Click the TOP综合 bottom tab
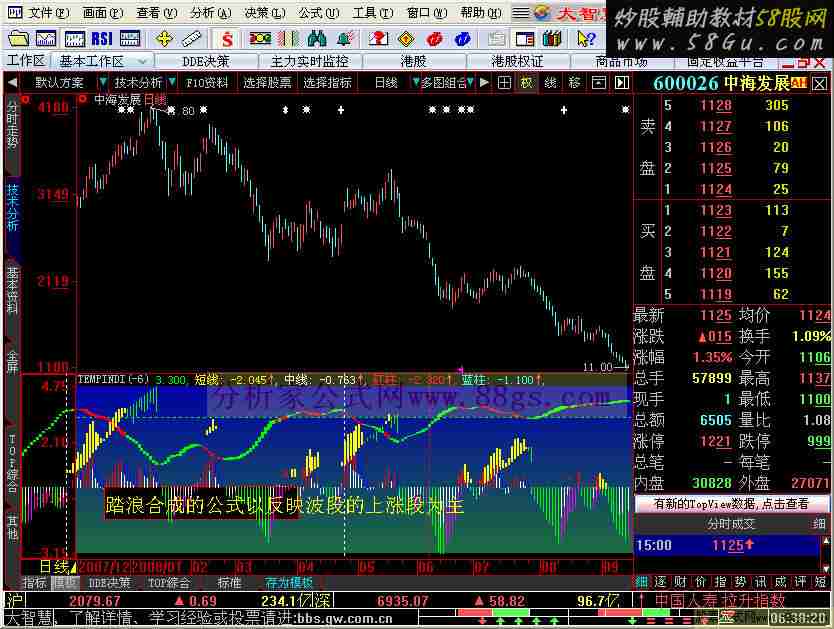This screenshot has width=834, height=629. pos(169,582)
